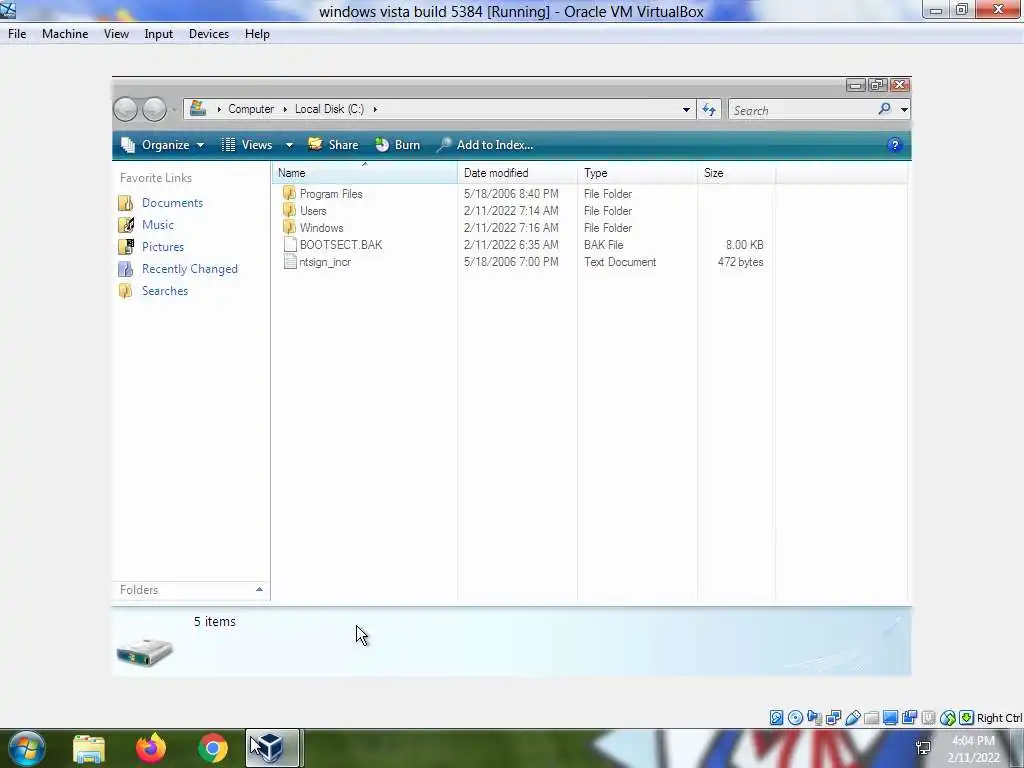Expand breadcrumb arrow before Computer

coord(219,109)
